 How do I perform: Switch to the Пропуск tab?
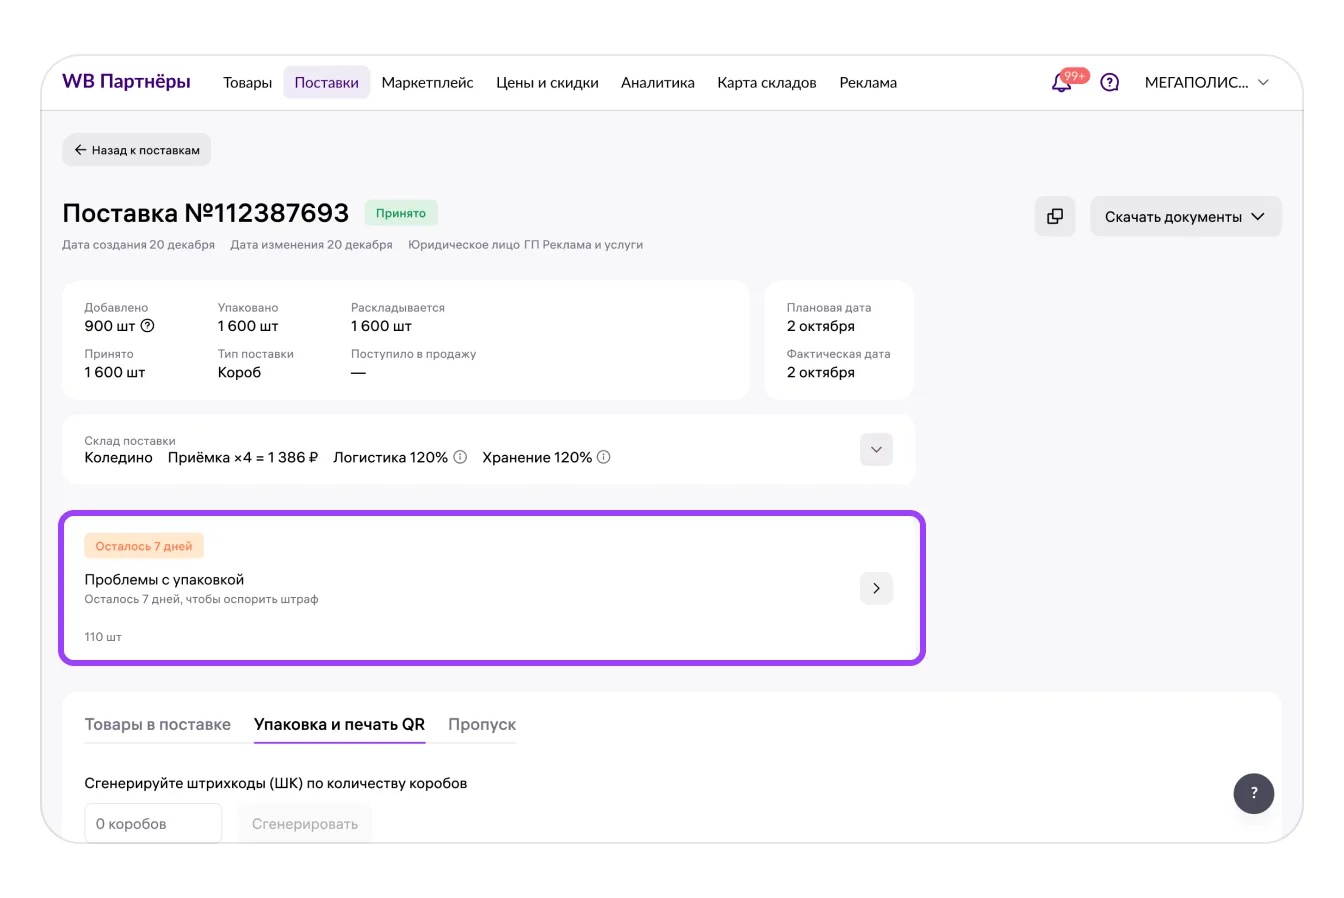[x=482, y=724]
